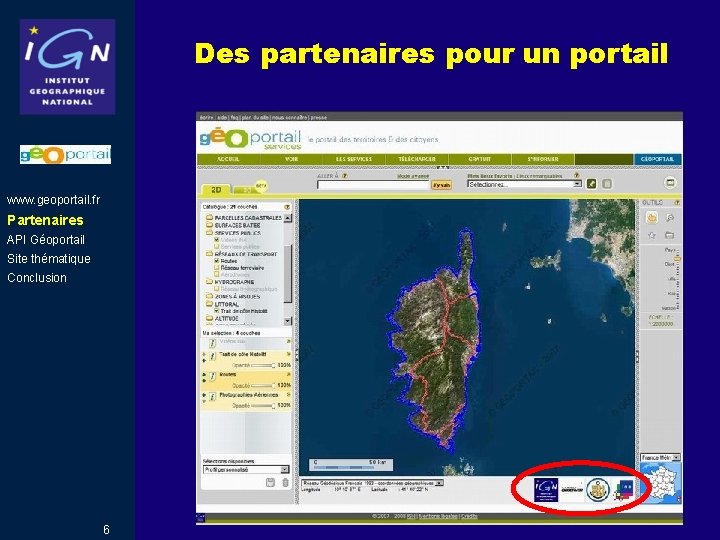Click Mentions légales footer link
Viewport: 720px width, 540px height.
[439, 516]
